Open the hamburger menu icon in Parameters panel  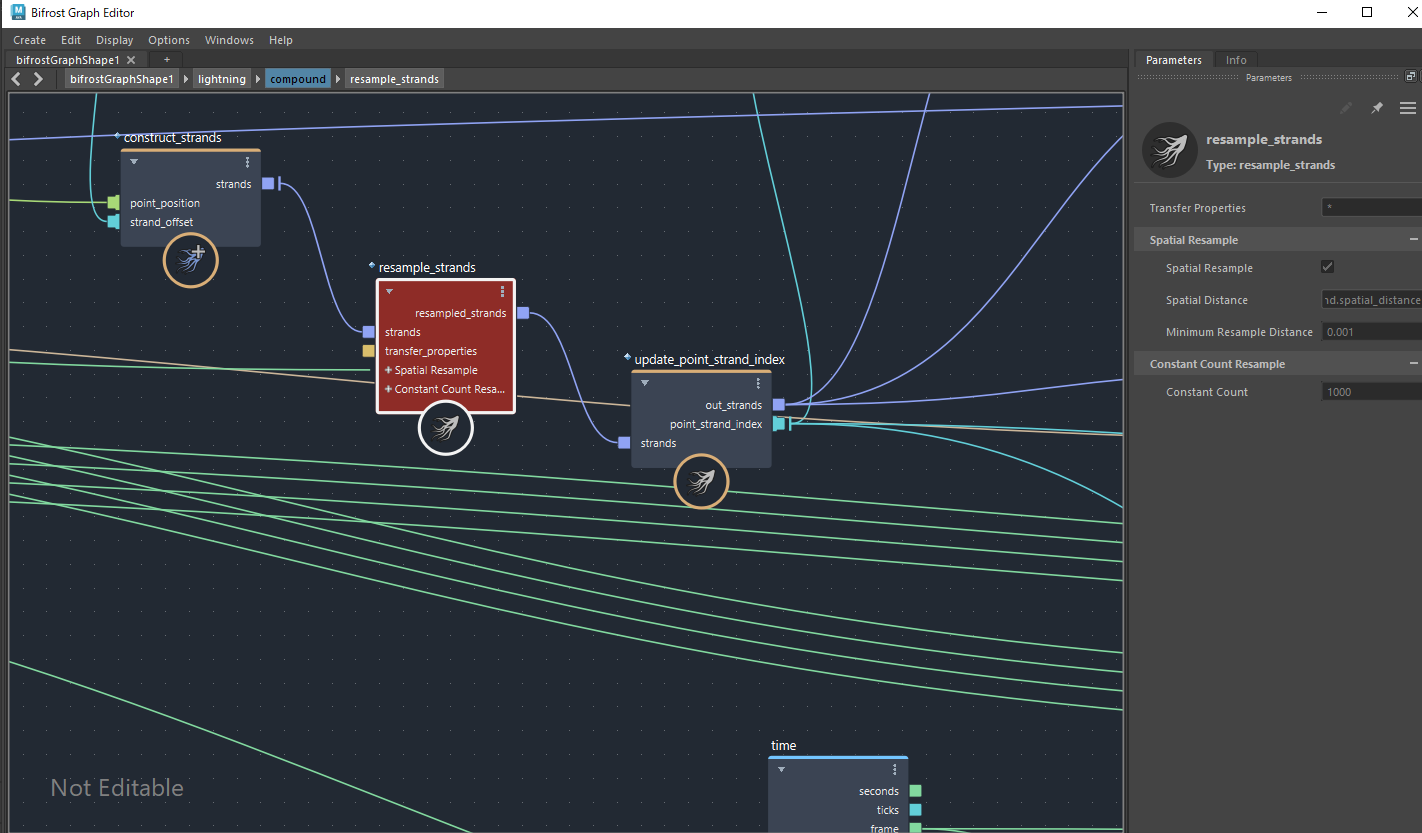click(1408, 108)
